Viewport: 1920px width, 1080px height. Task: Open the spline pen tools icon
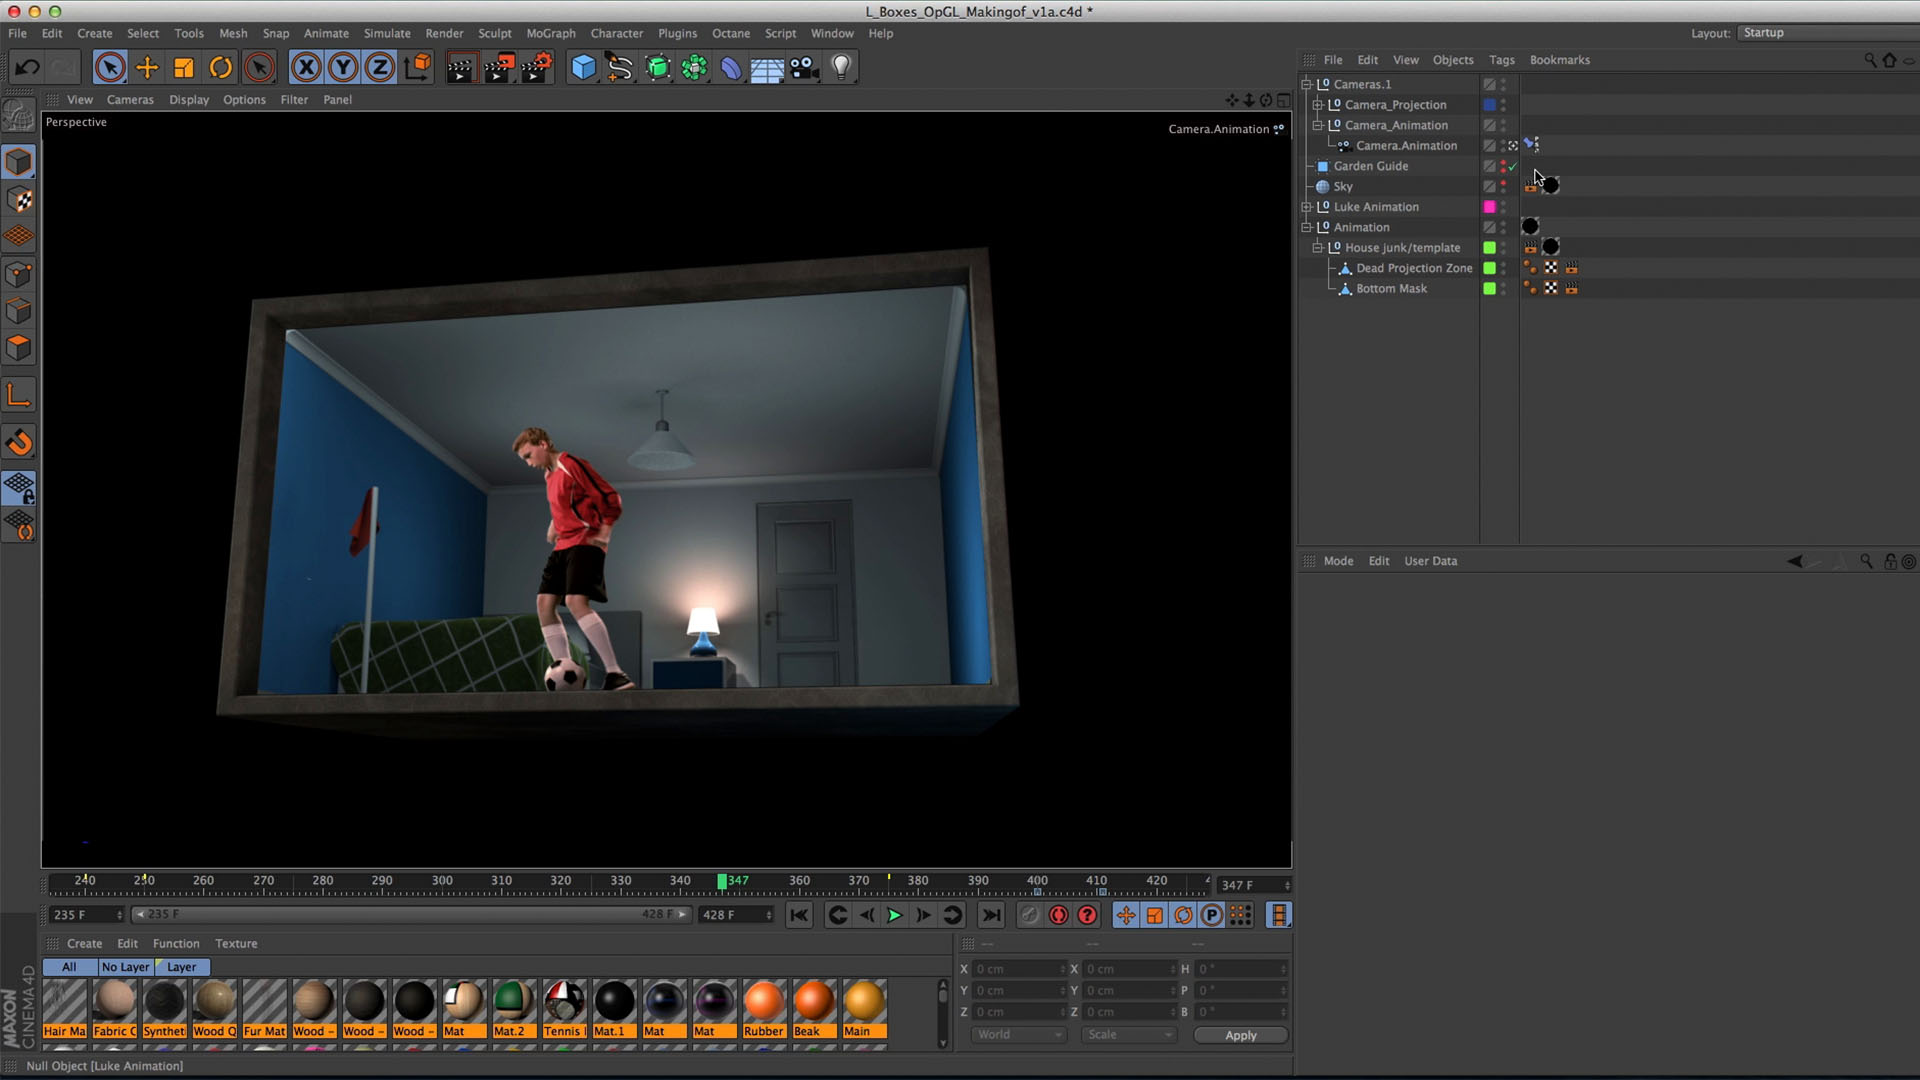point(620,68)
